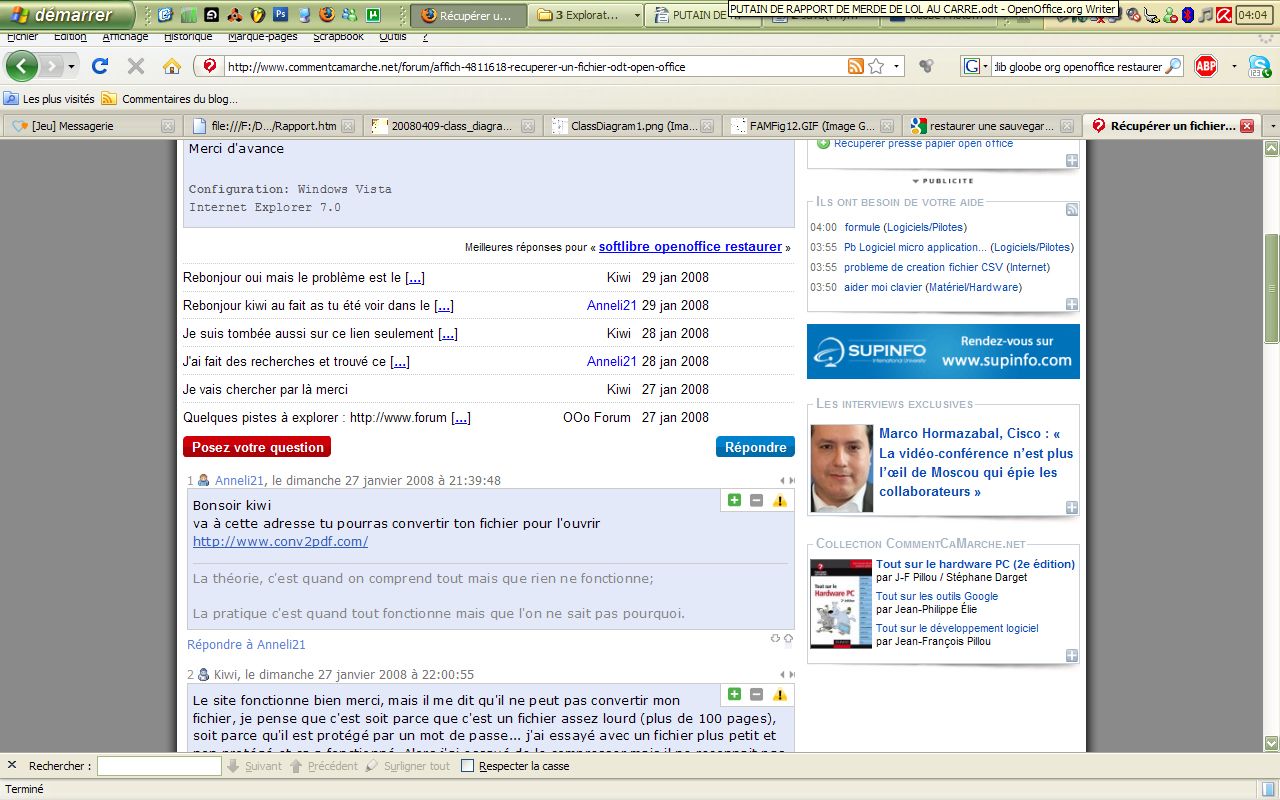Click the site favicon beside the URL
The image size is (1280, 800).
tap(210, 66)
